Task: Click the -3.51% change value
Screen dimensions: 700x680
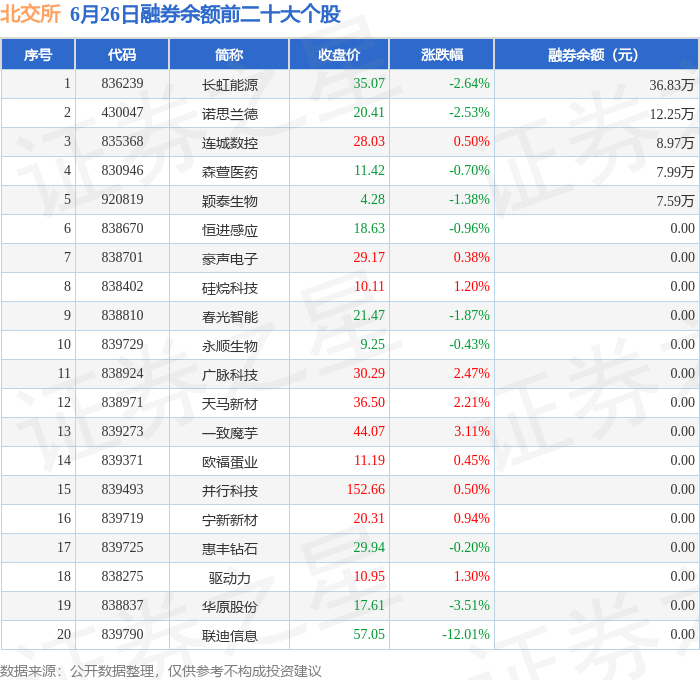Action: click(469, 606)
